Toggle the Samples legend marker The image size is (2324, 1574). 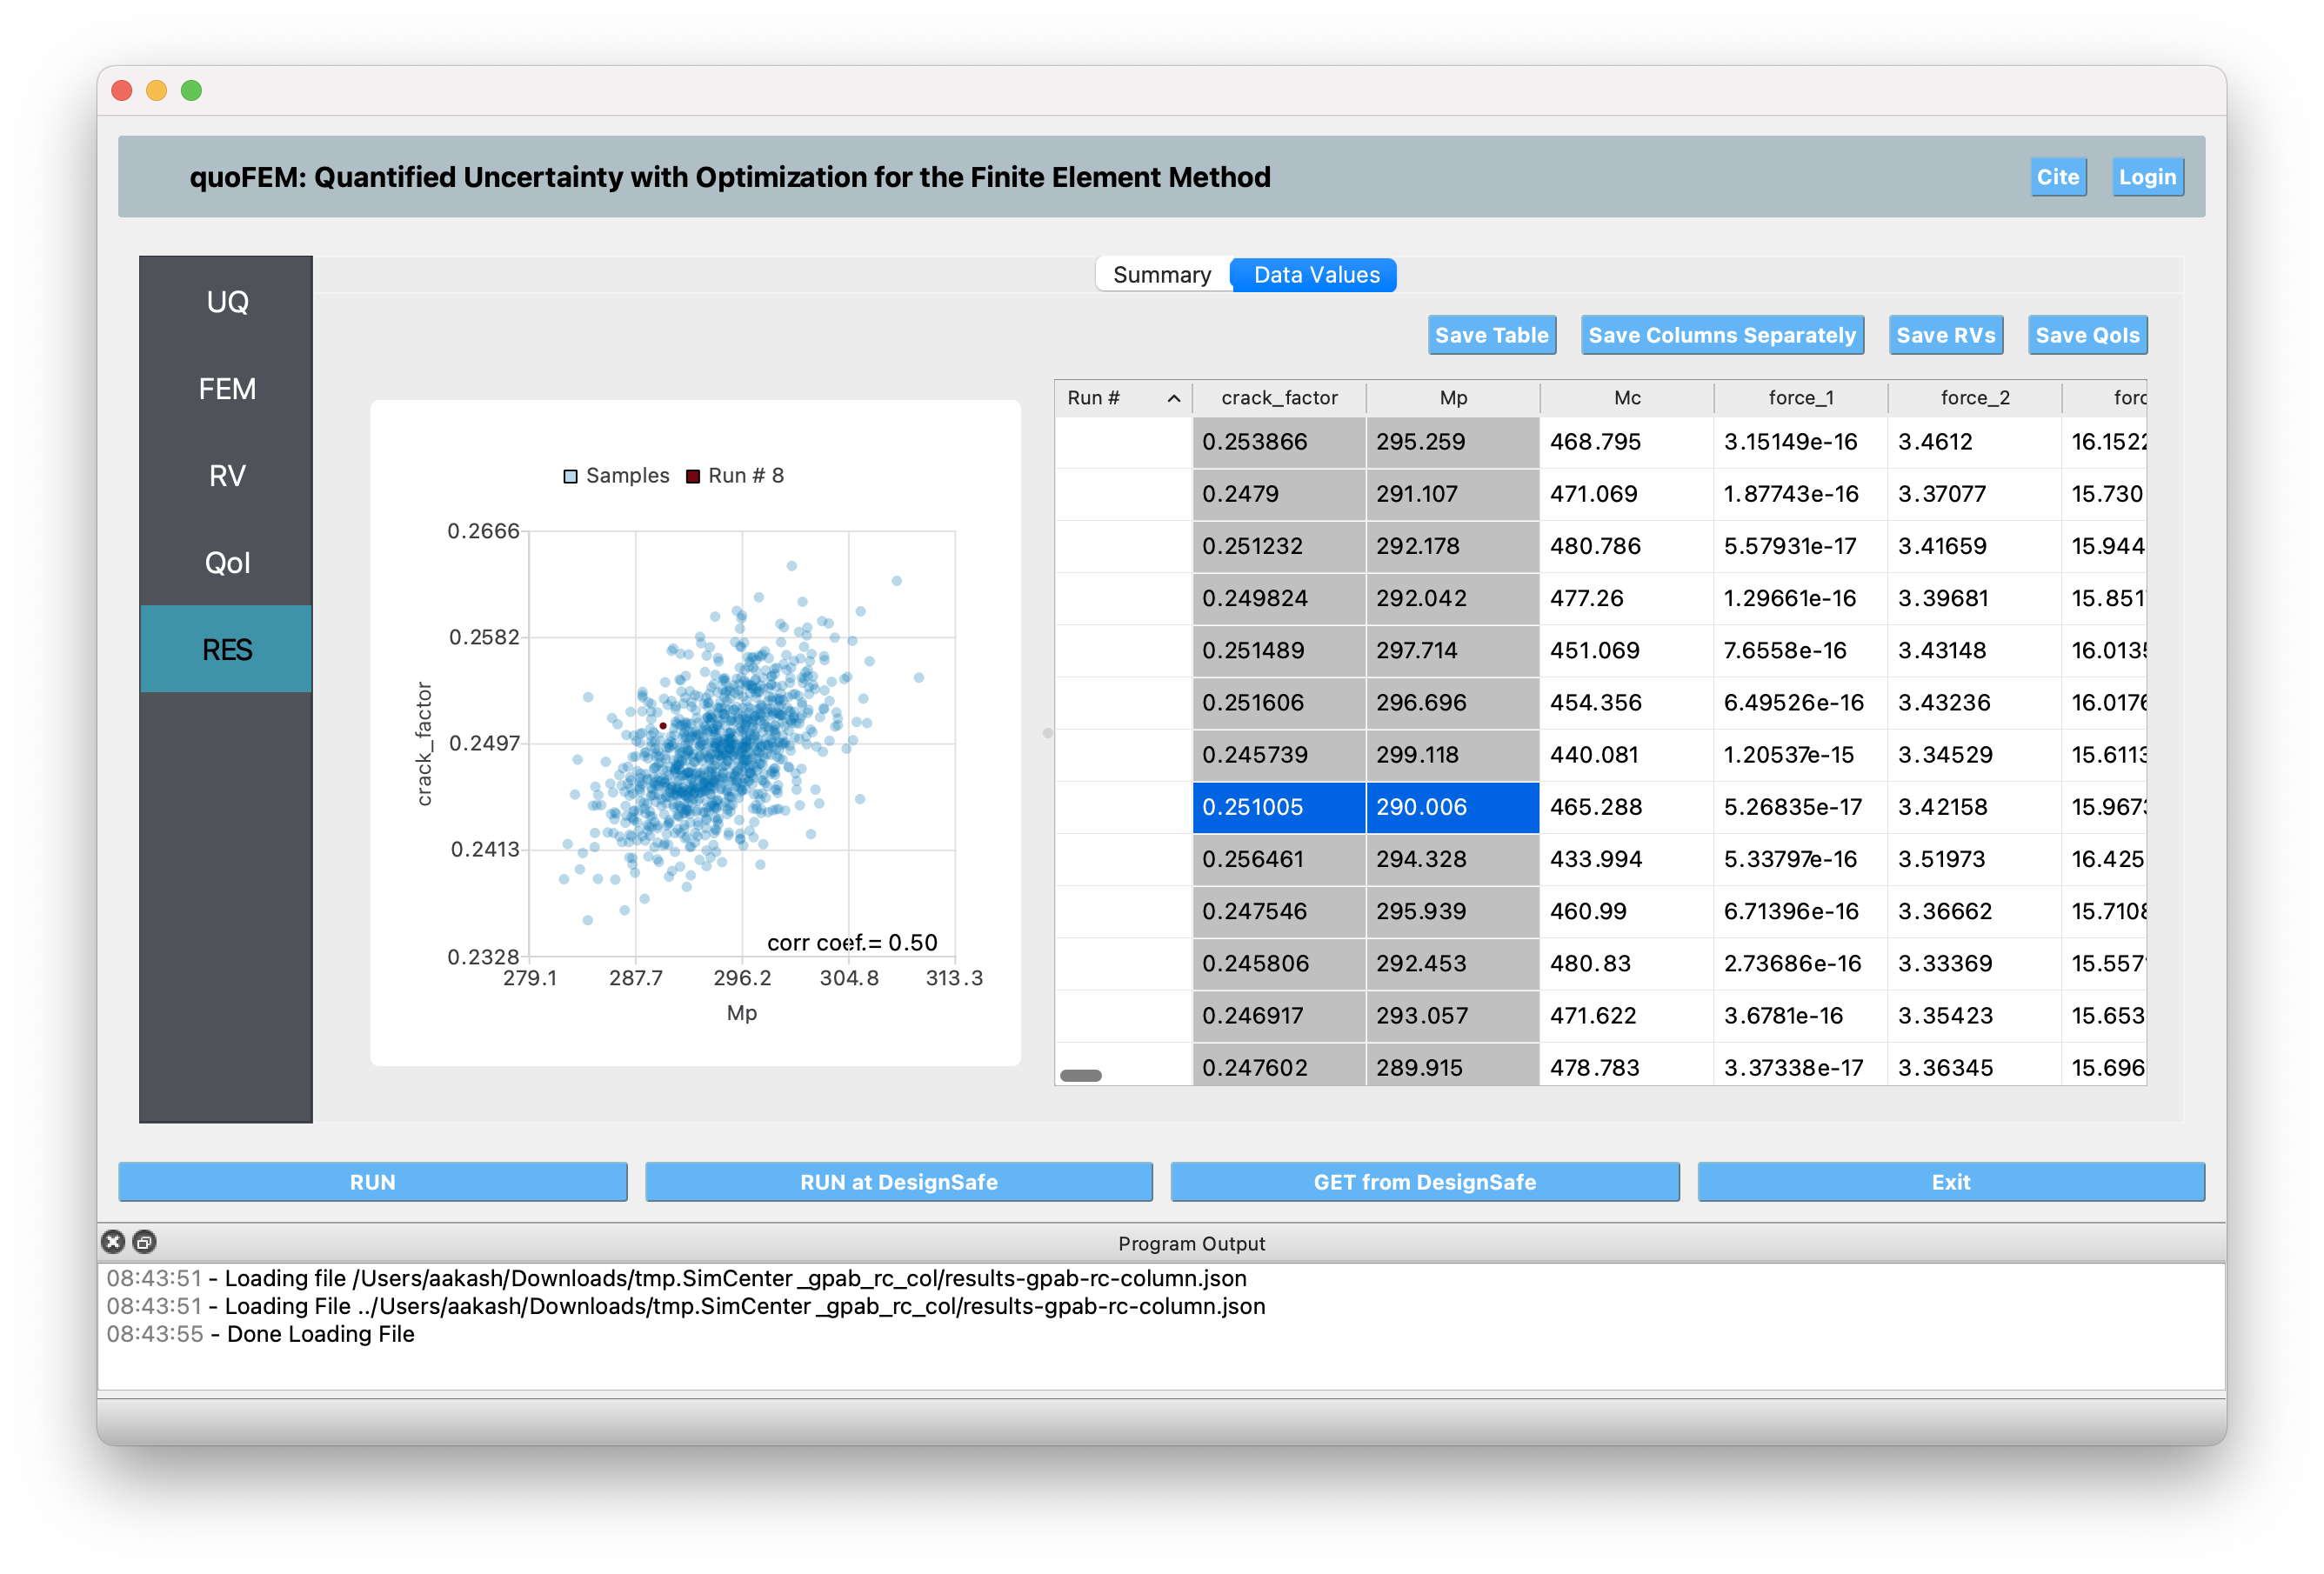coord(570,476)
